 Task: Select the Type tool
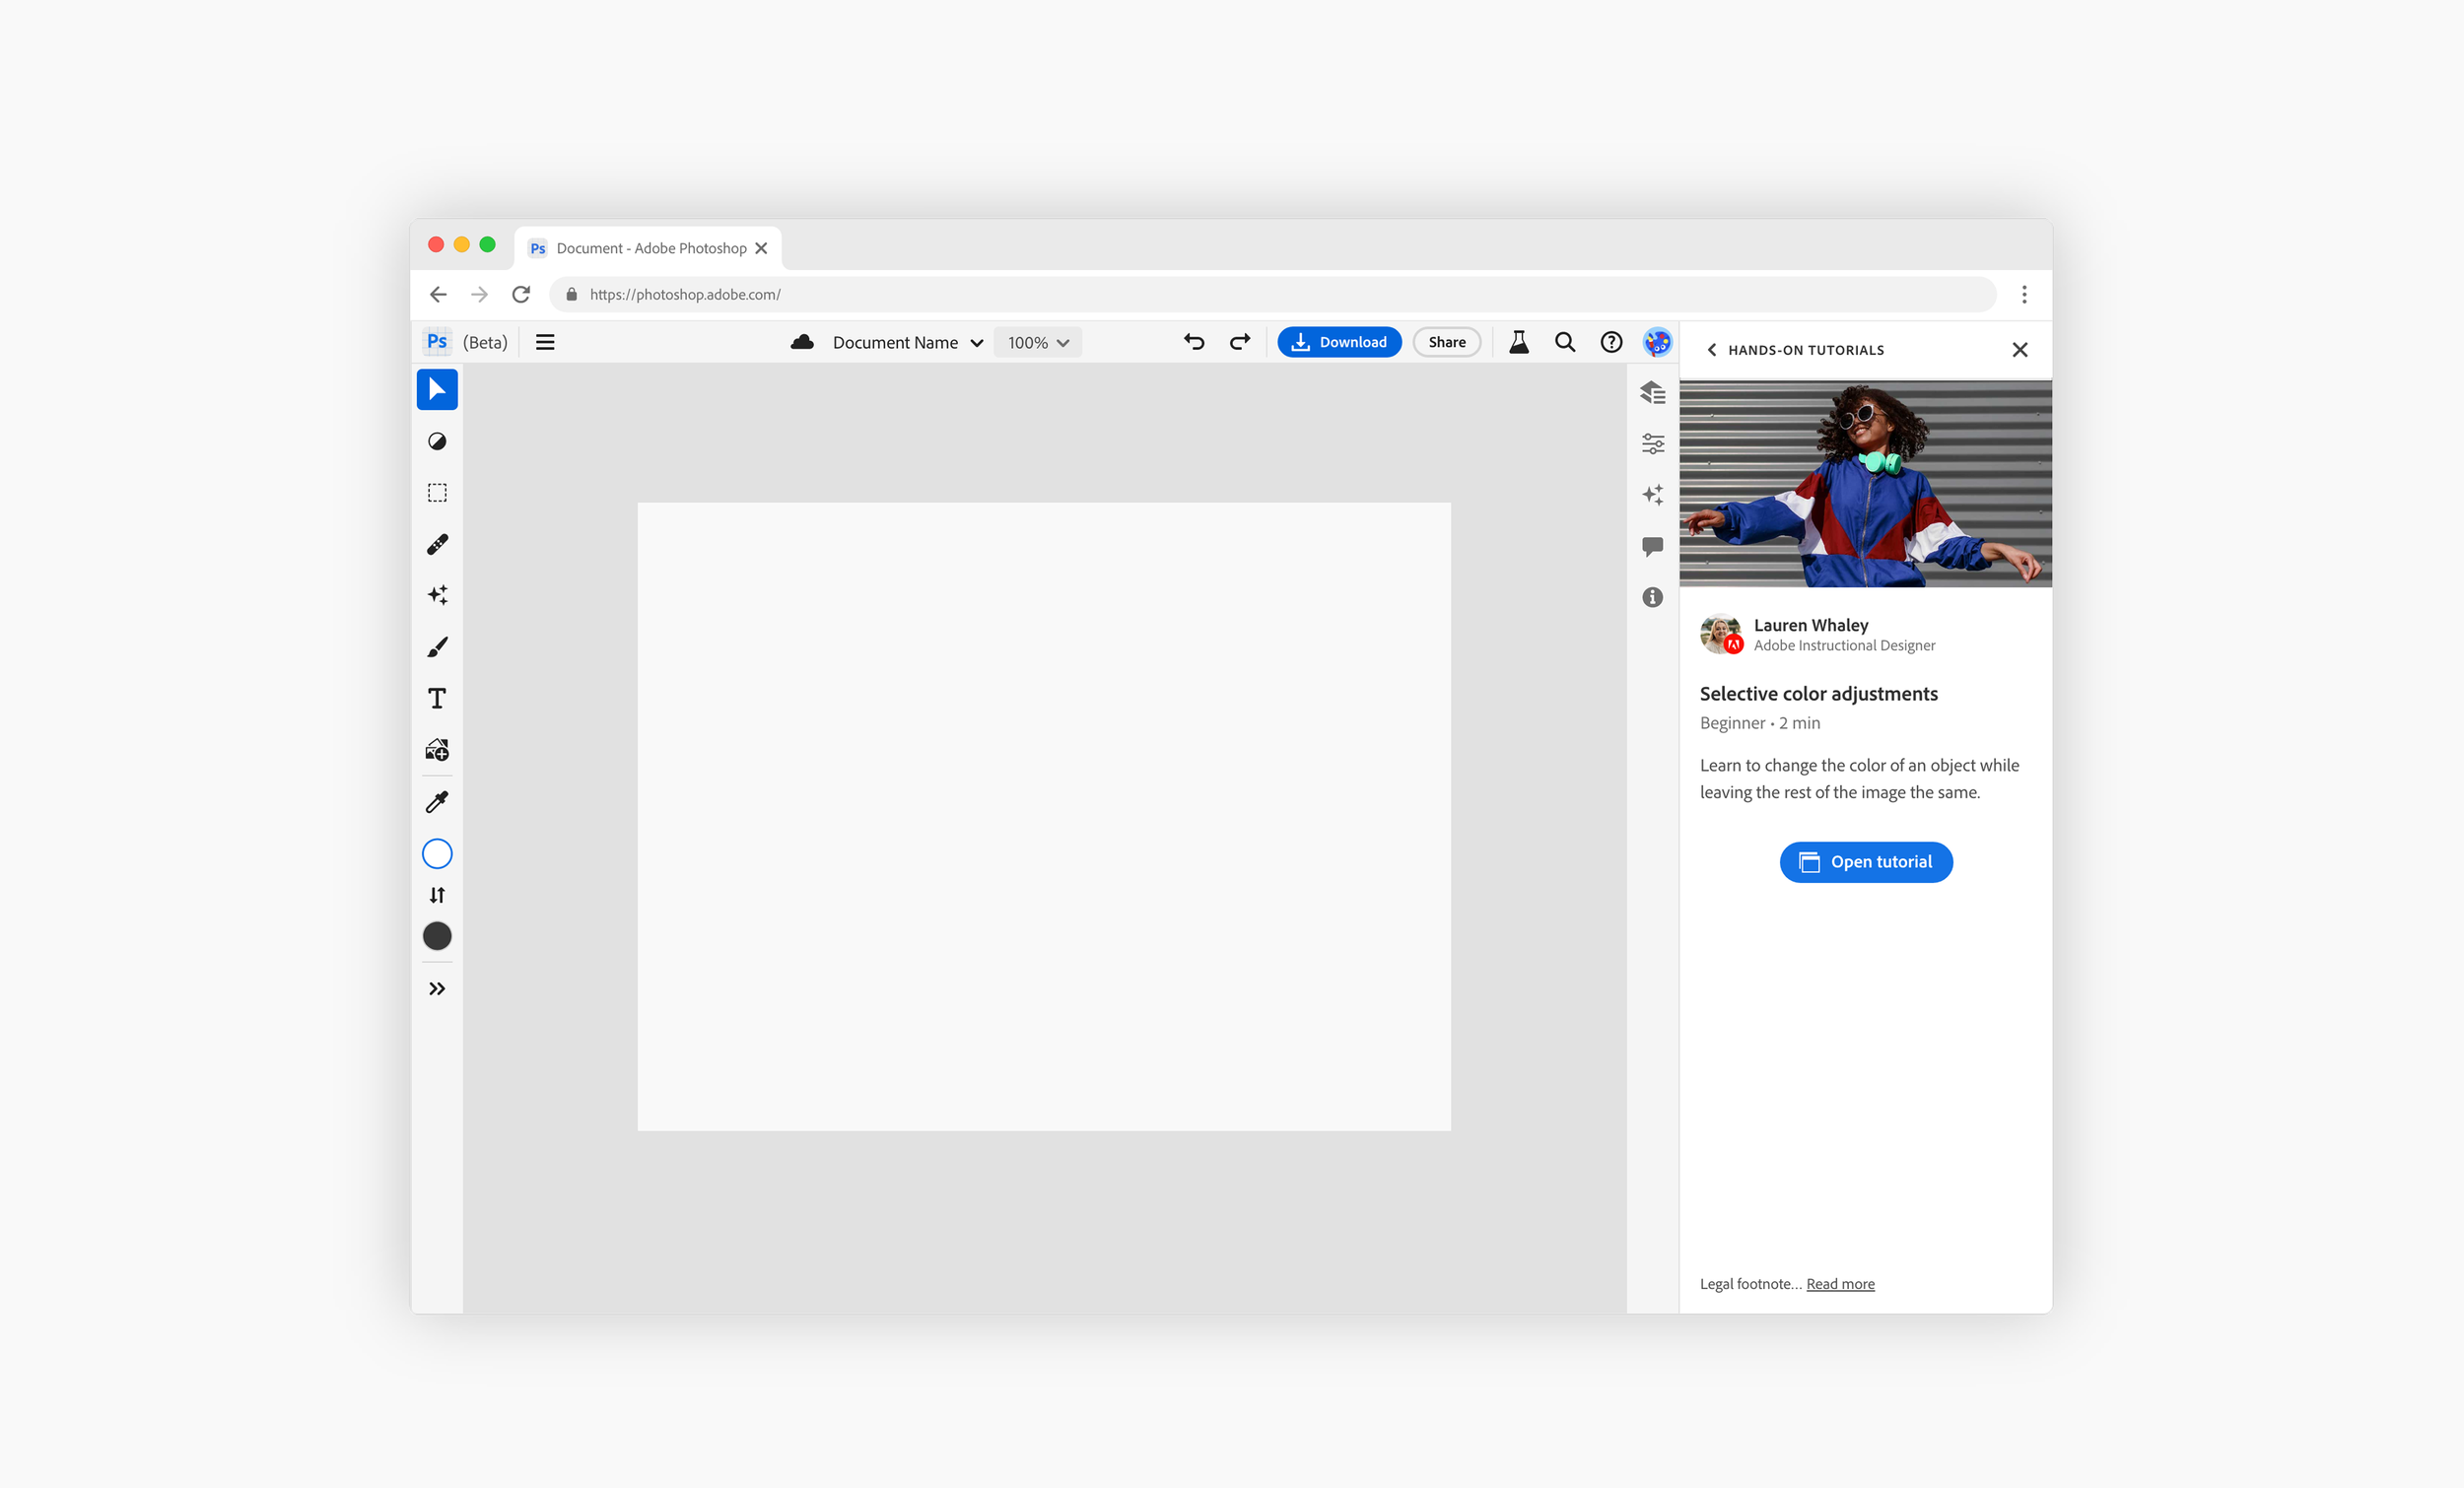[x=437, y=698]
